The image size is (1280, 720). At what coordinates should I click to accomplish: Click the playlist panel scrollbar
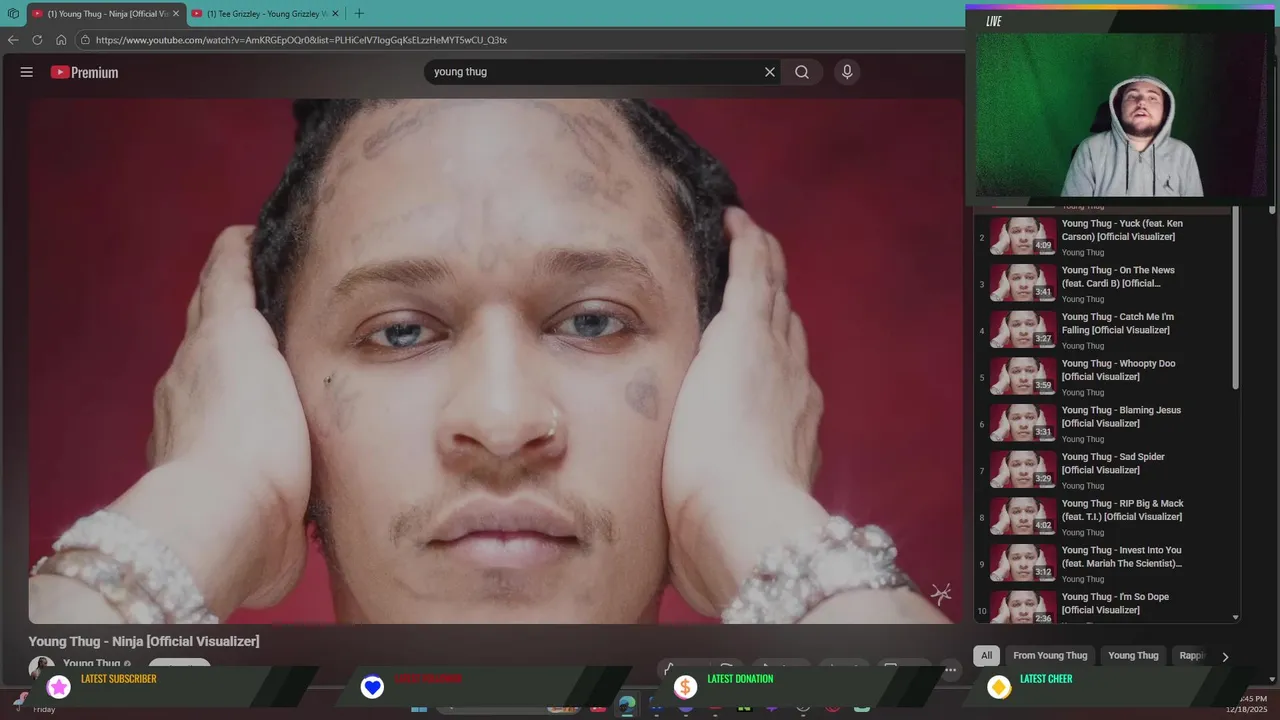[1235, 300]
